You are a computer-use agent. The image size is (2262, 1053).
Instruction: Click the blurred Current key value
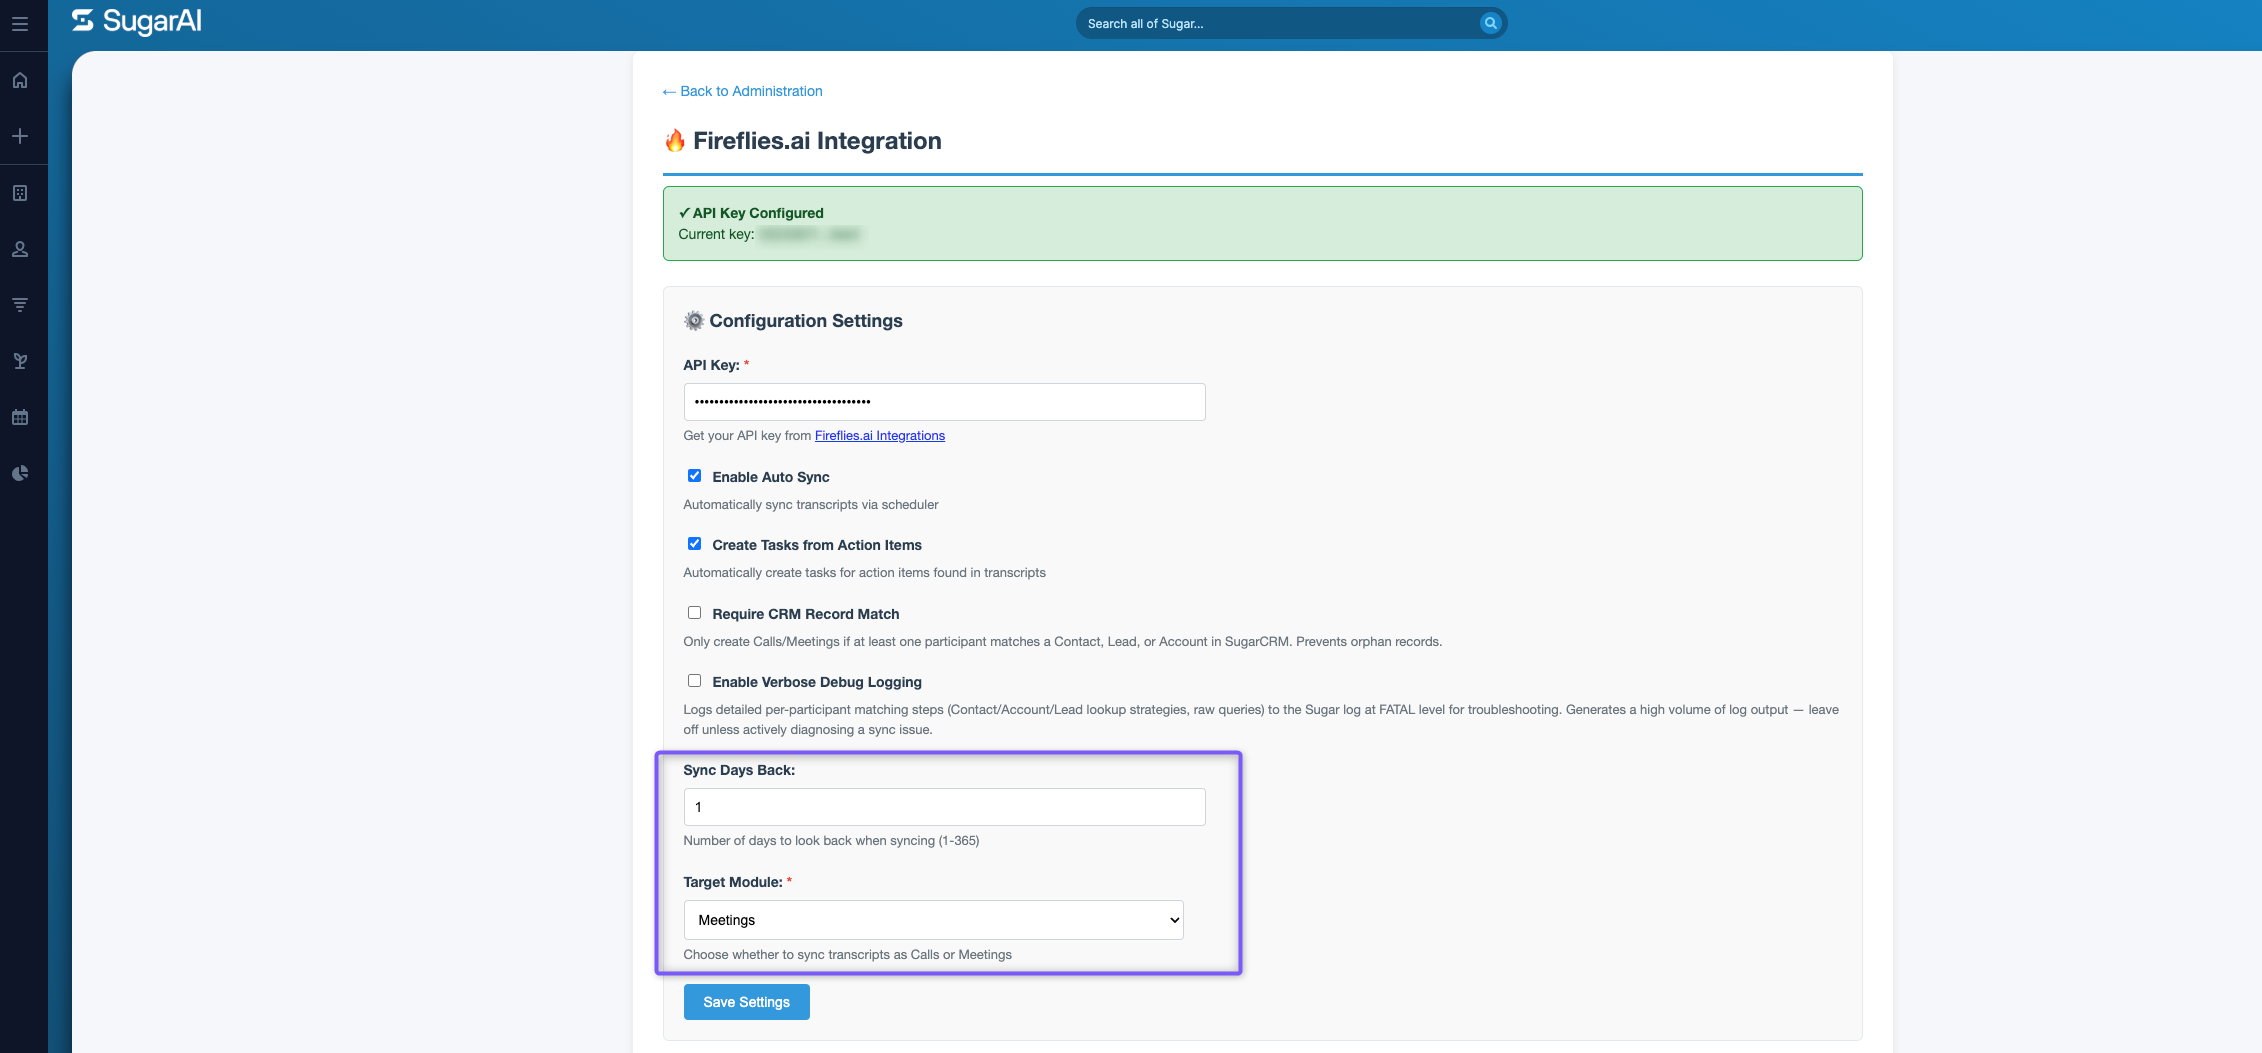coord(809,234)
